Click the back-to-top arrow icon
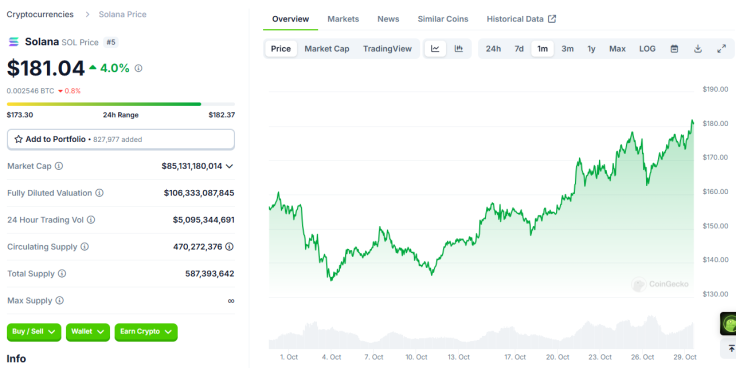 (731, 348)
